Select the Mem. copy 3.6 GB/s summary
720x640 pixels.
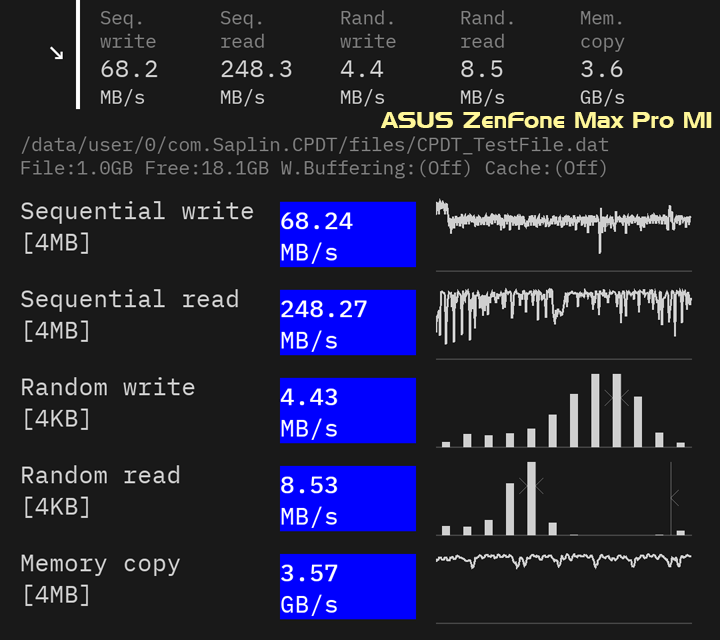tap(602, 57)
